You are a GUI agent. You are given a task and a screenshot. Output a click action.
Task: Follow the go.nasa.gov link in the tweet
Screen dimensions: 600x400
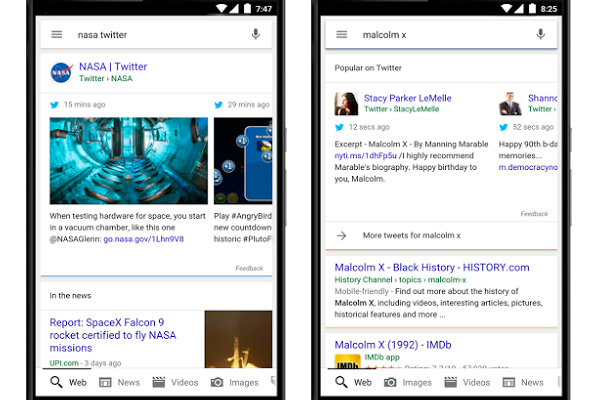145,240
